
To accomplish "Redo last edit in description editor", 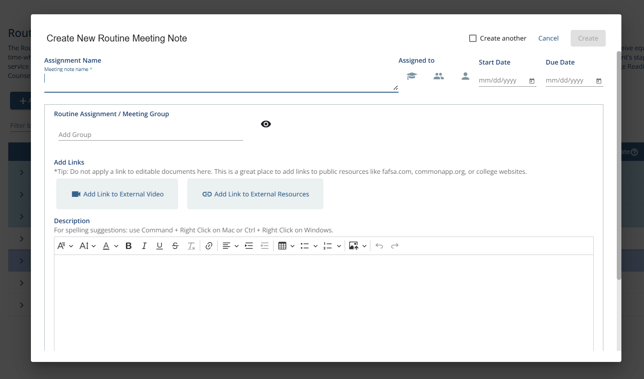I will point(395,246).
